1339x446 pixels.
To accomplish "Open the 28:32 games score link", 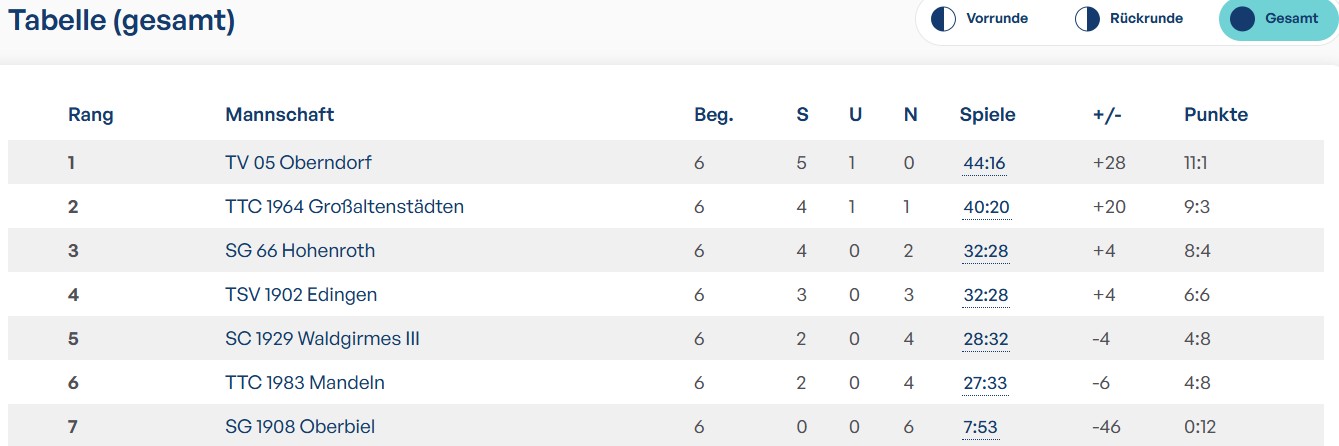I will pos(985,339).
